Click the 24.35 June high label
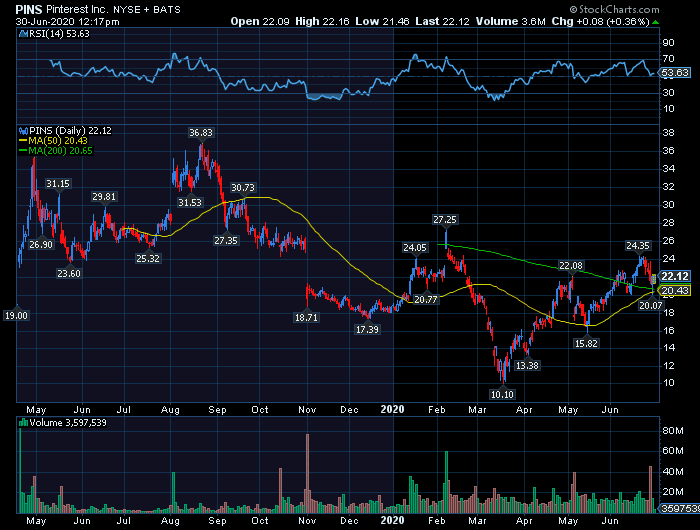This screenshot has width=700, height=530. [638, 246]
